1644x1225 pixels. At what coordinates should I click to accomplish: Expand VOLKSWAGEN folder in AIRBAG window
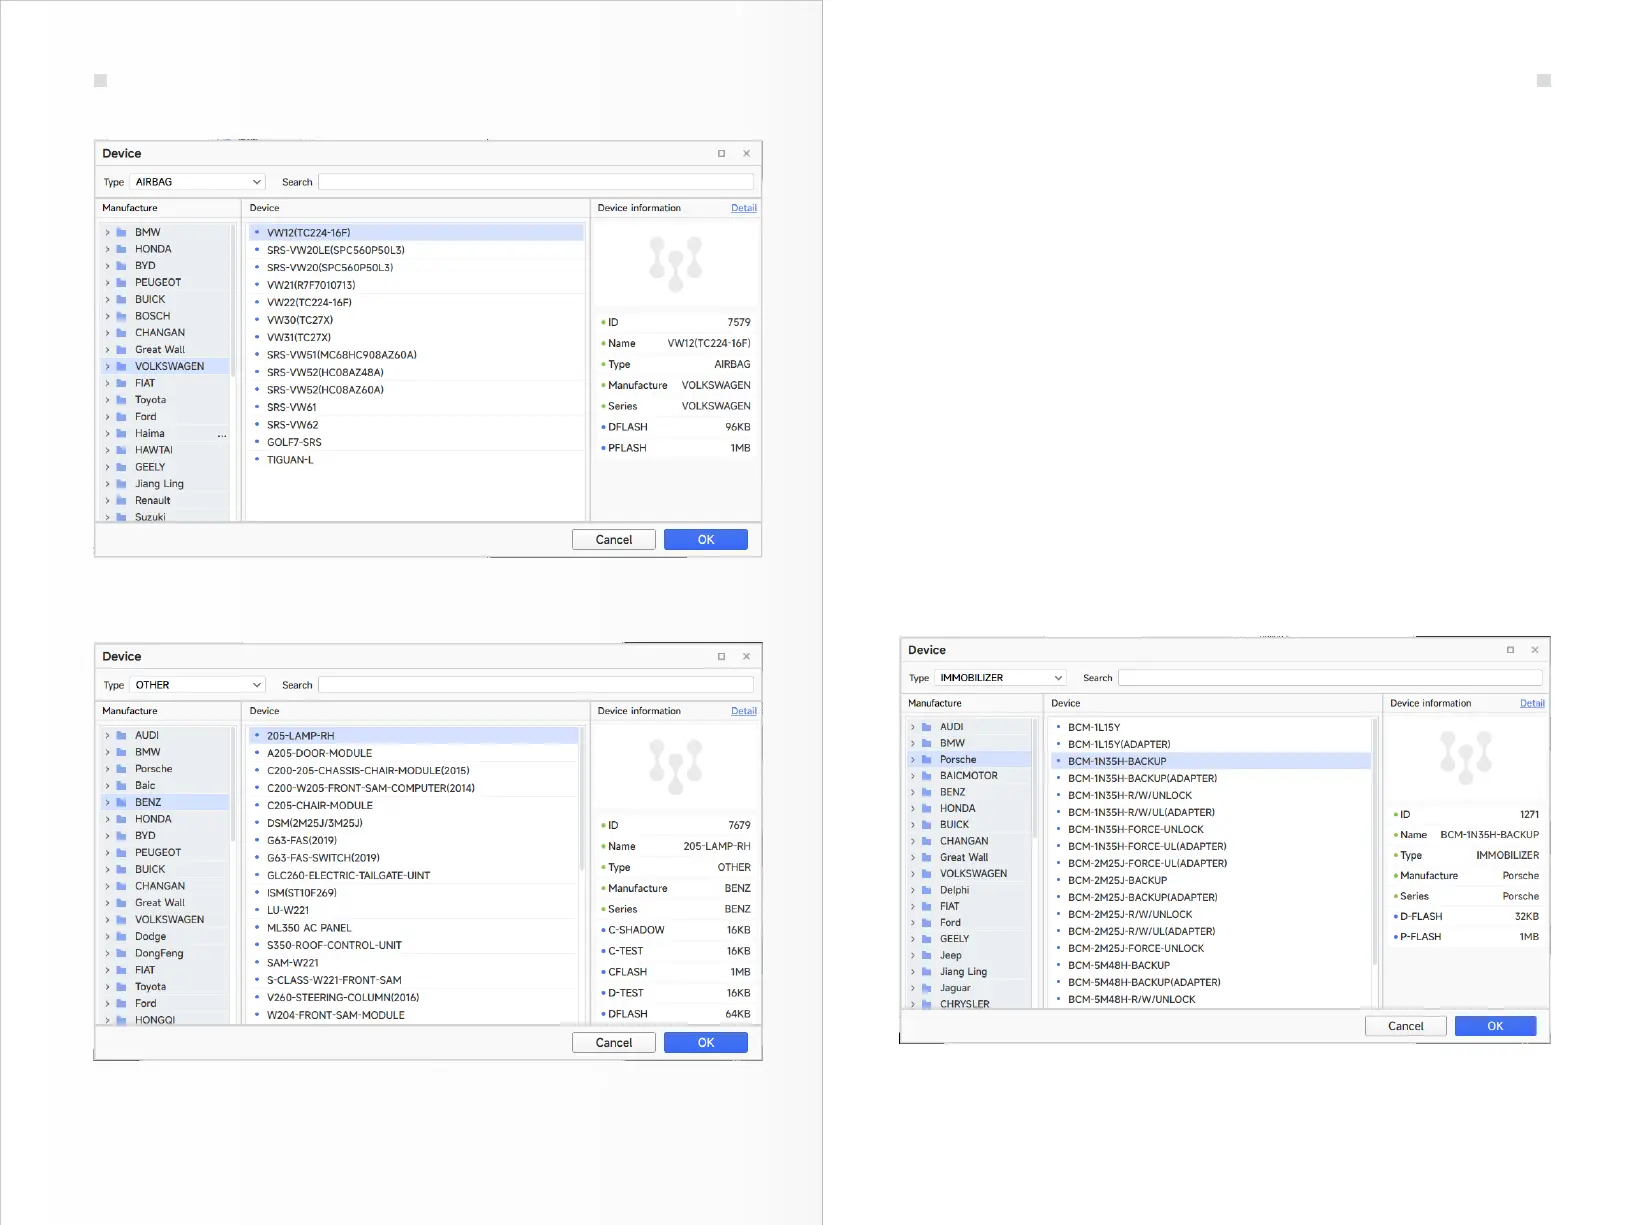108,367
